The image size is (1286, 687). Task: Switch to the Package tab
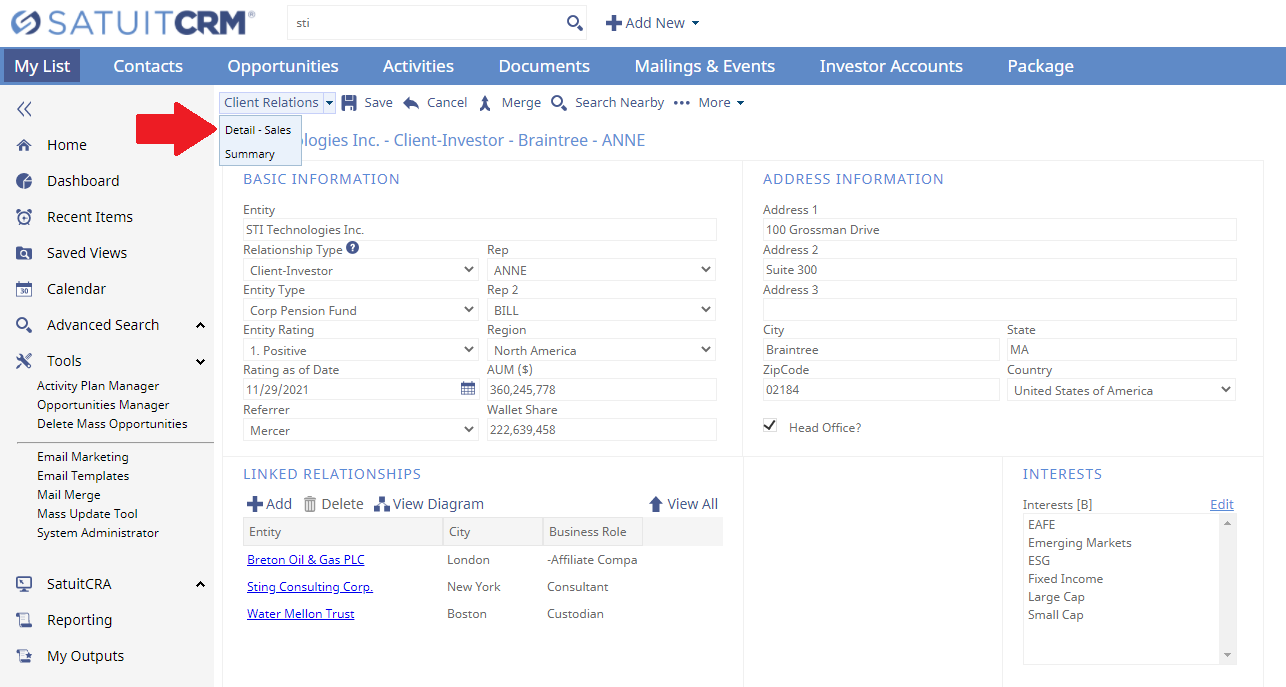[1041, 66]
